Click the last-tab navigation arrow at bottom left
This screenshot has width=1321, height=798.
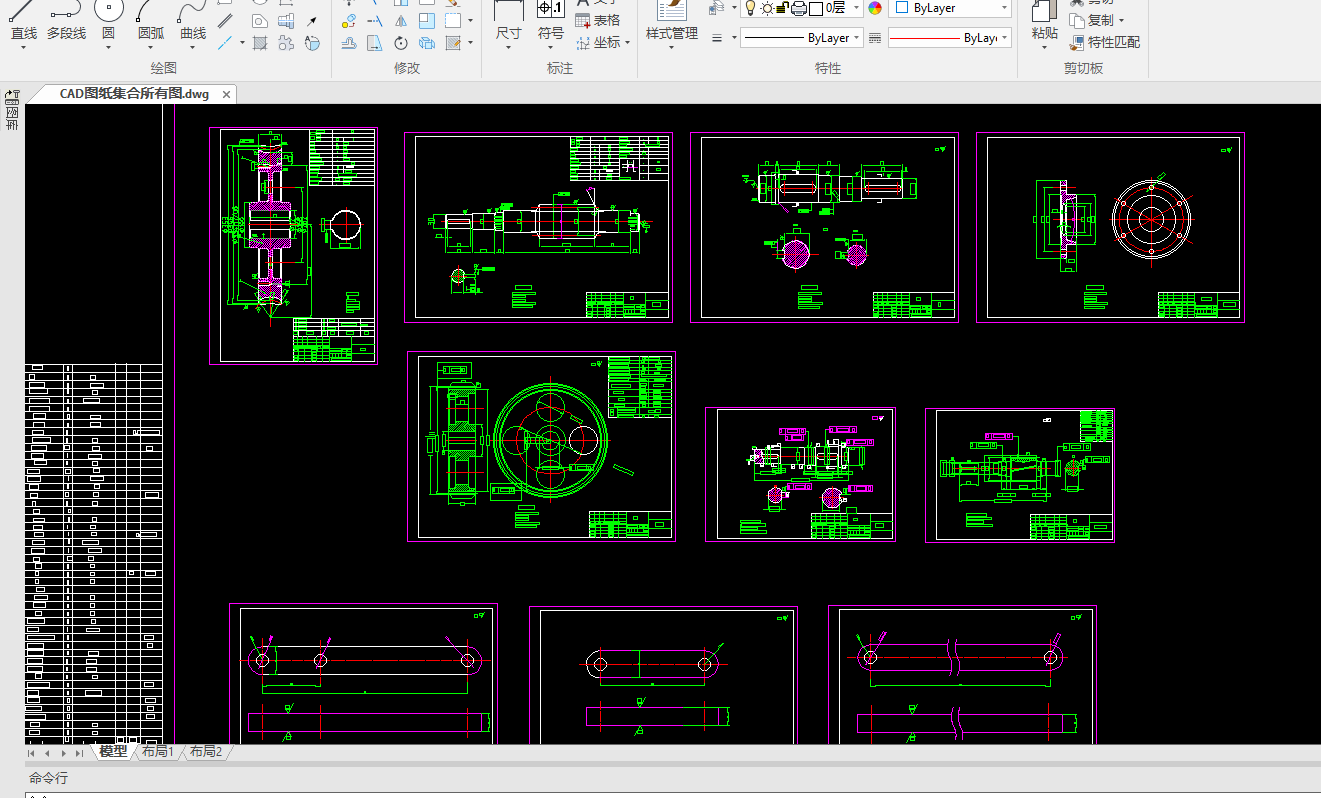coord(79,753)
